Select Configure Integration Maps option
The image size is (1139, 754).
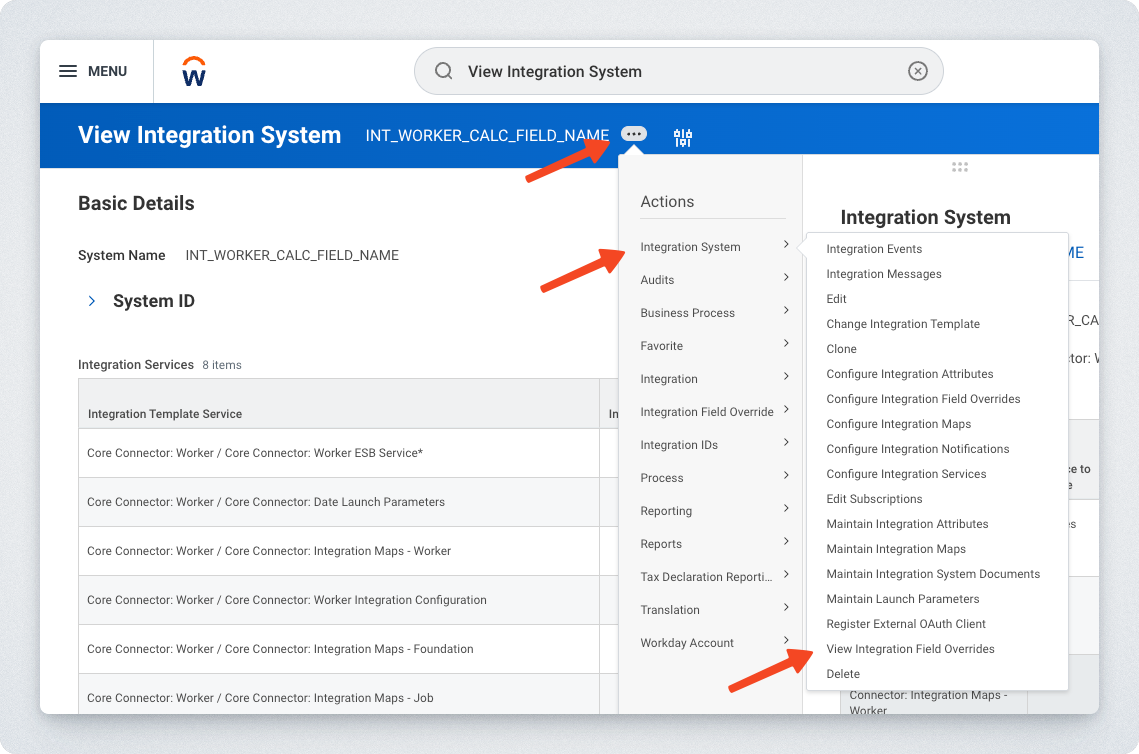pyautogui.click(x=898, y=424)
